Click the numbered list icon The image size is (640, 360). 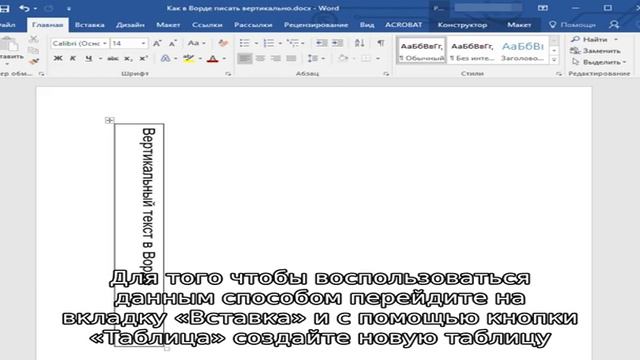(269, 43)
